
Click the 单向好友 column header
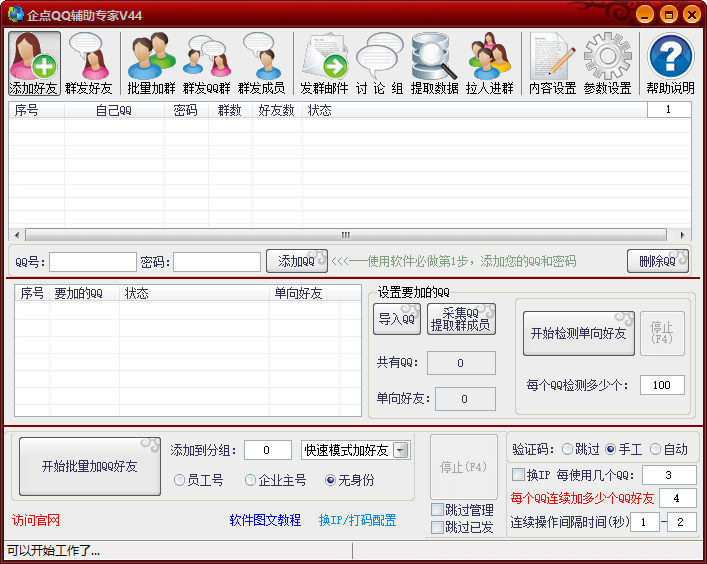tap(304, 293)
